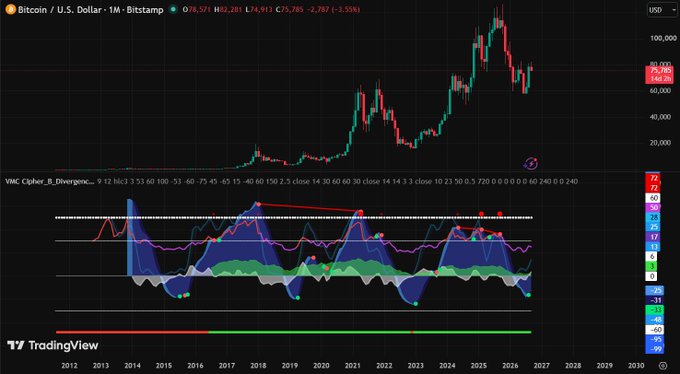Click the 2025 label on the time axis
The width and height of the screenshot is (680, 374).
479,366
